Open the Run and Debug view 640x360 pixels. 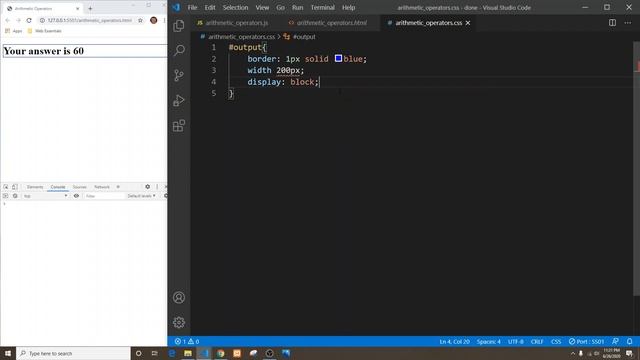pyautogui.click(x=179, y=100)
